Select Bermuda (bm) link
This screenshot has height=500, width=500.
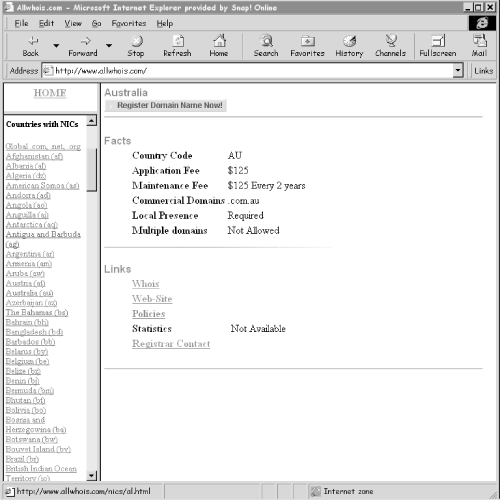click(x=30, y=390)
